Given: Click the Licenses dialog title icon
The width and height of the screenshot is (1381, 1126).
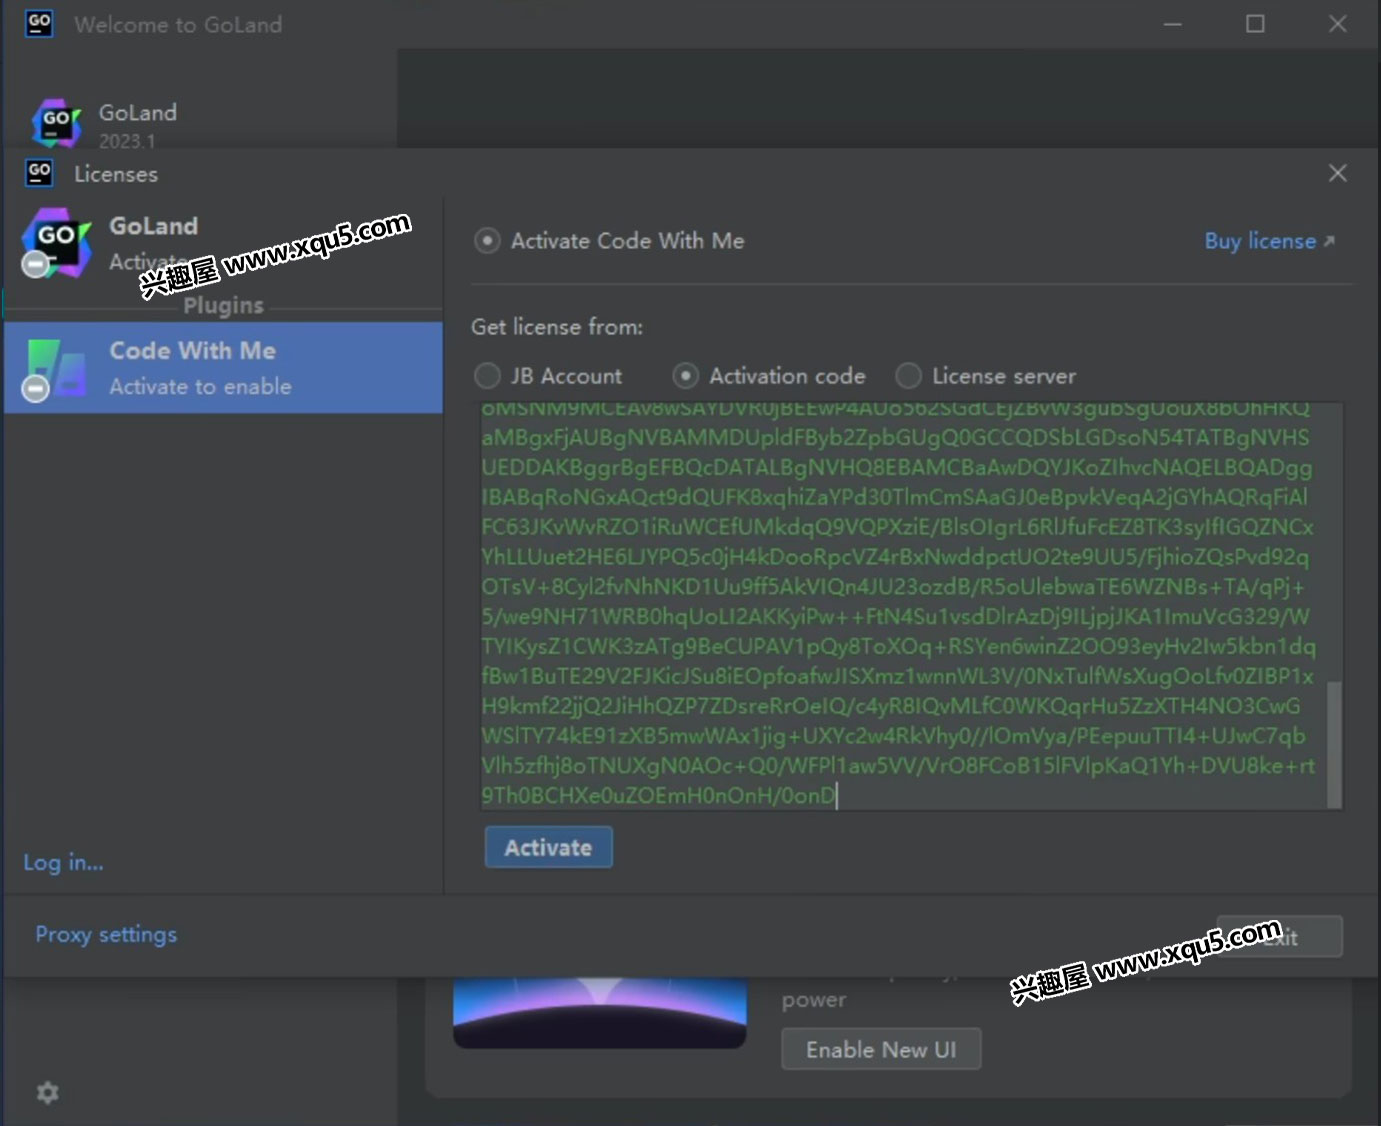Looking at the screenshot, I should [39, 173].
